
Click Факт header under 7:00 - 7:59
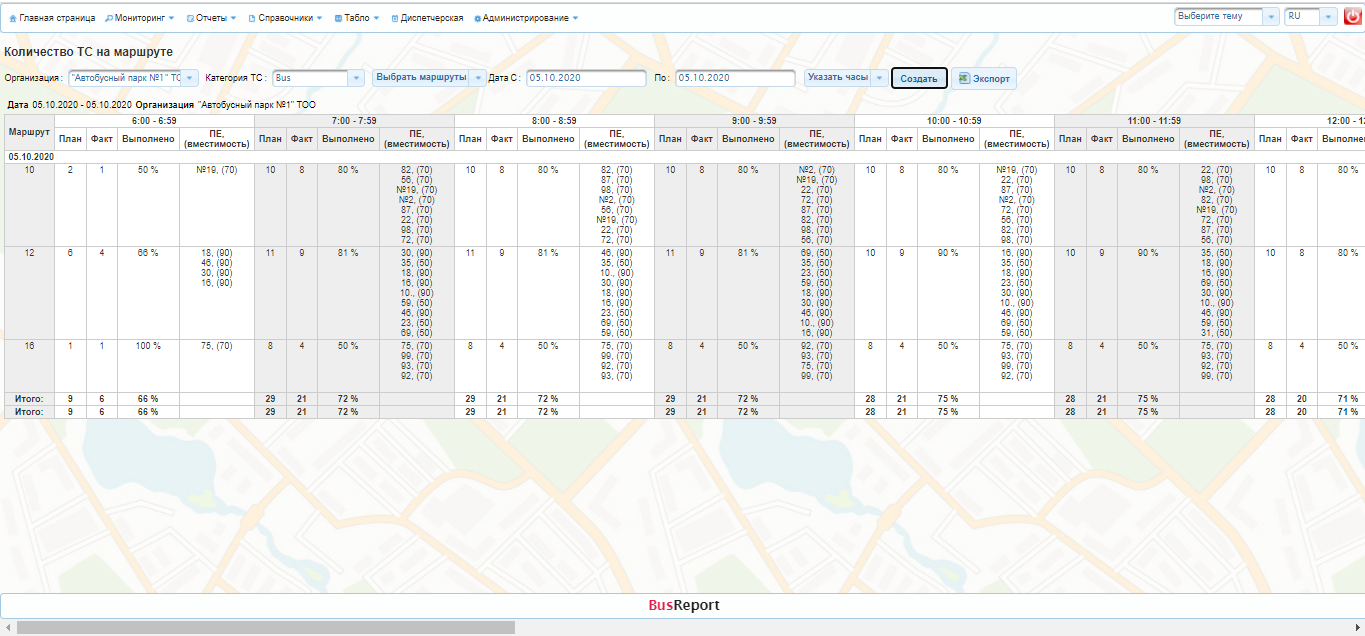click(x=302, y=139)
